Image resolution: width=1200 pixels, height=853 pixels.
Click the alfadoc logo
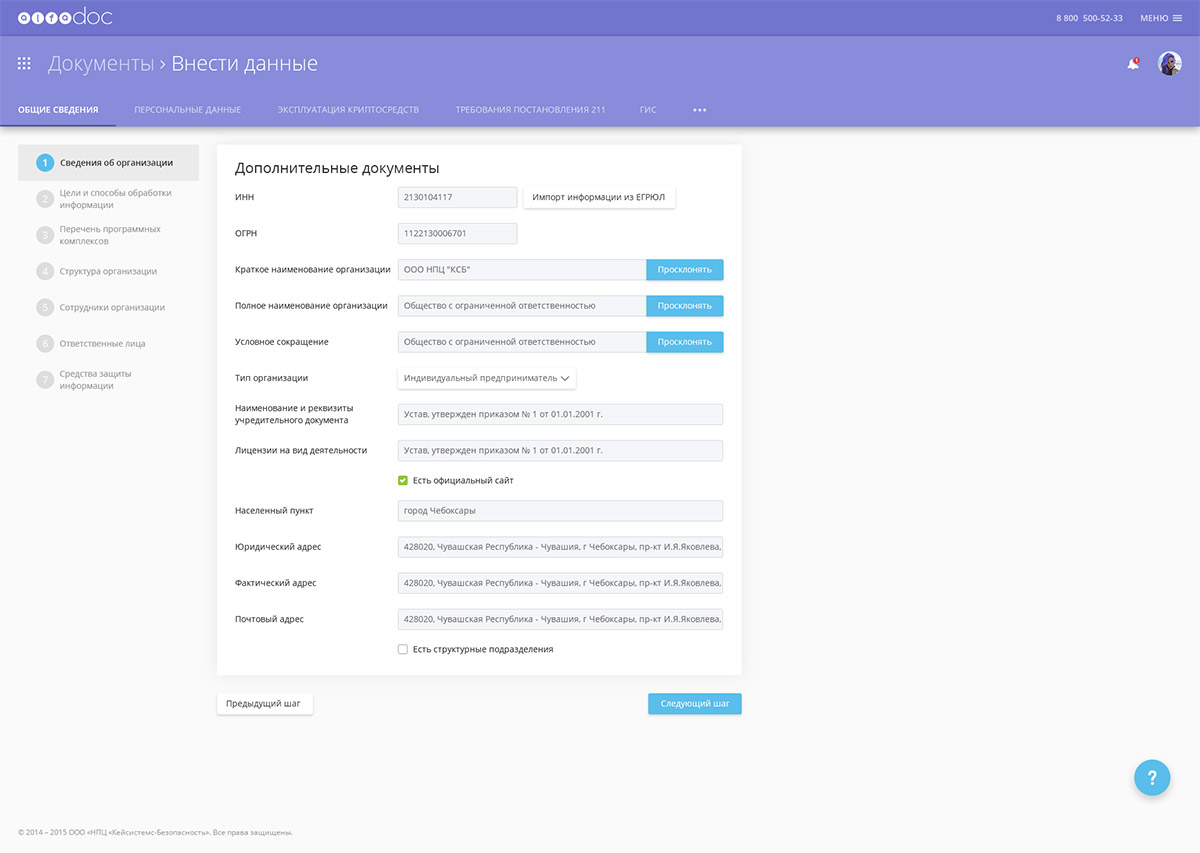[65, 17]
